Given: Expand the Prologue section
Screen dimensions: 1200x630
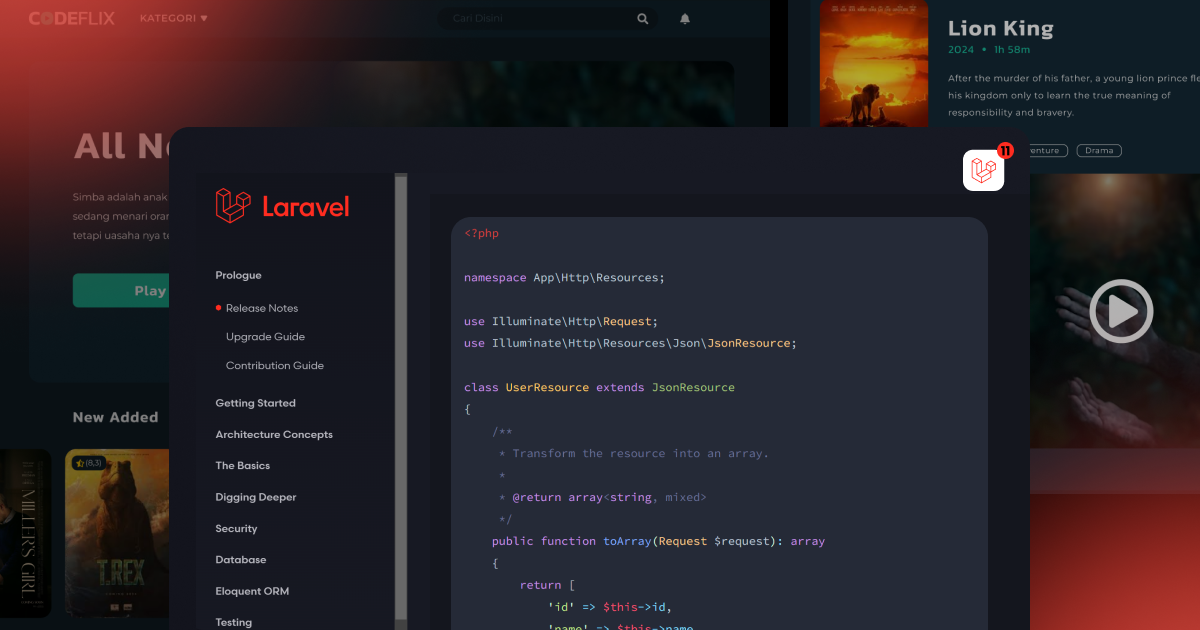Looking at the screenshot, I should [x=238, y=275].
